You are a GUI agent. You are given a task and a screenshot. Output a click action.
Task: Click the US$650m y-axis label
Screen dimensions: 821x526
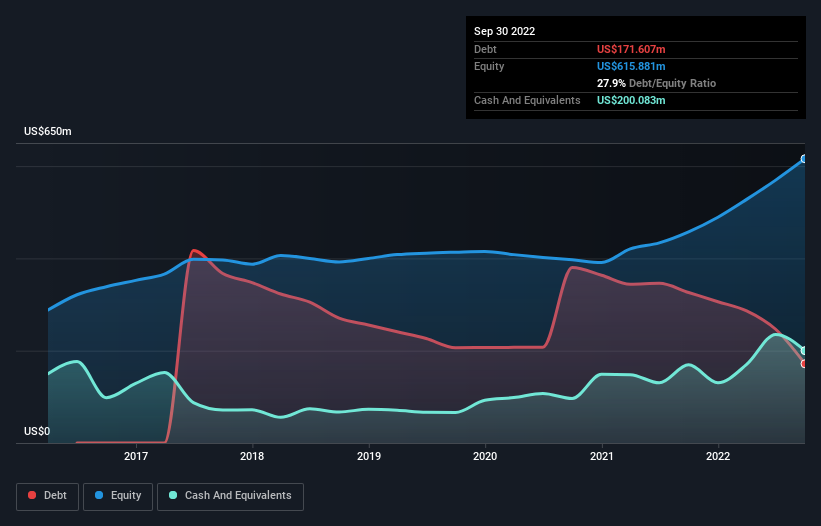click(48, 131)
